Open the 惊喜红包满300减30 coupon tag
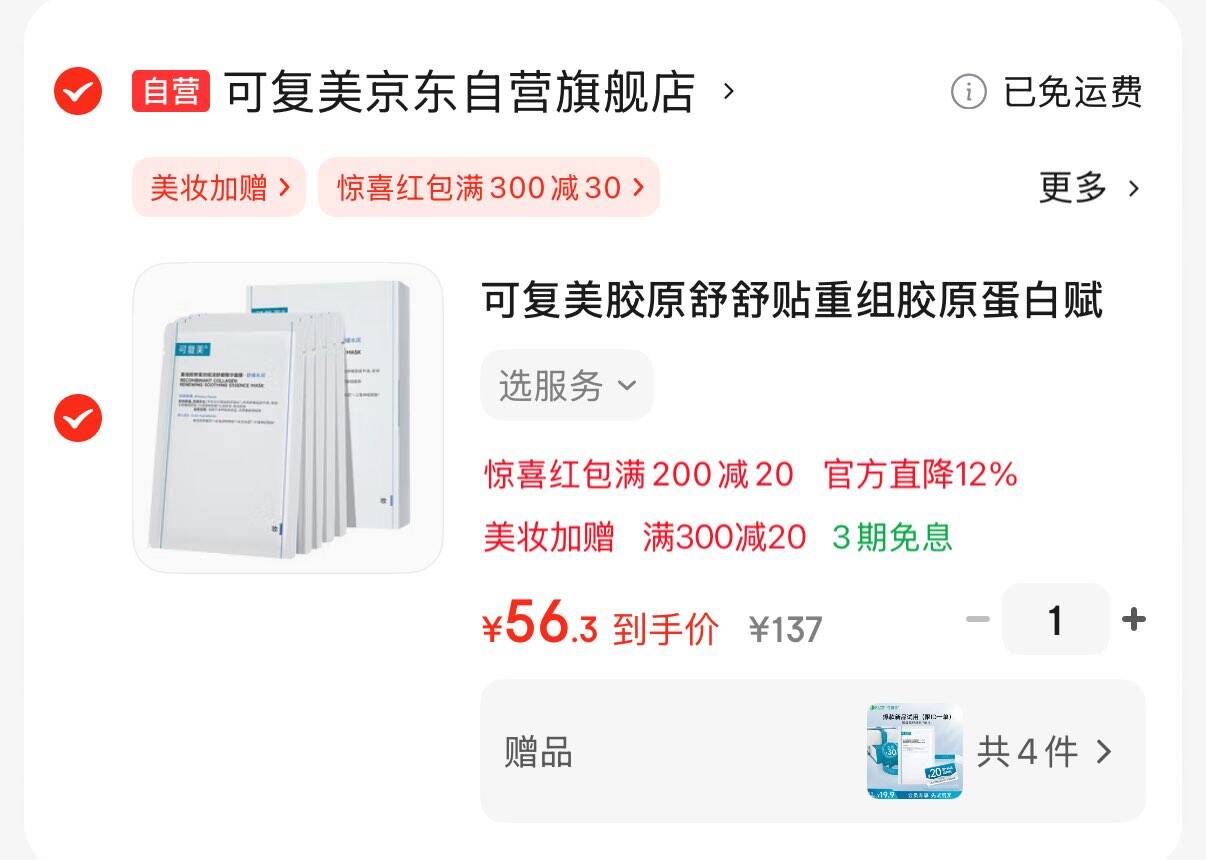 point(489,187)
